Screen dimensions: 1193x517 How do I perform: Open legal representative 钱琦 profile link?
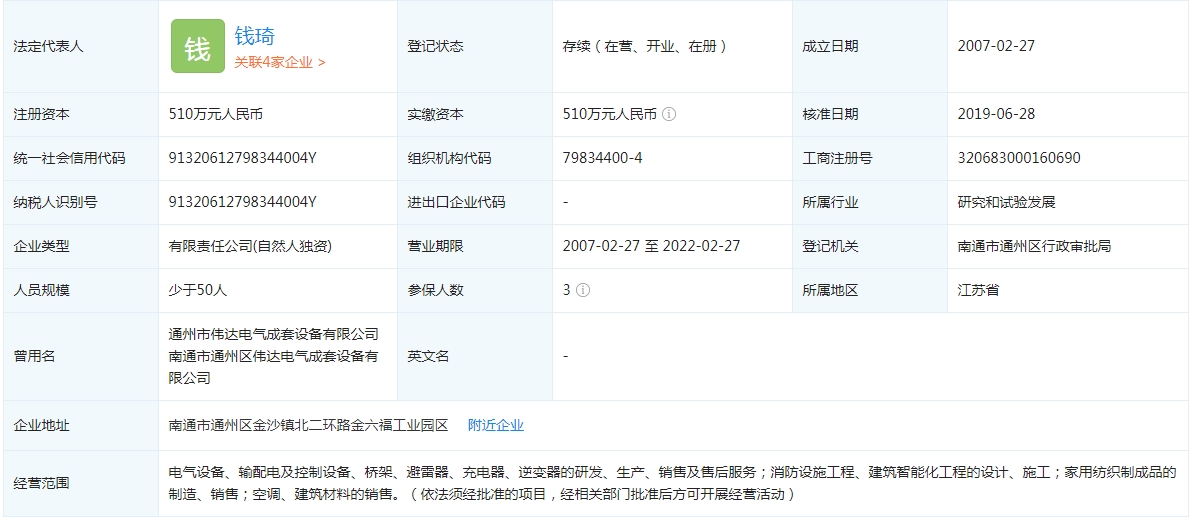click(252, 36)
